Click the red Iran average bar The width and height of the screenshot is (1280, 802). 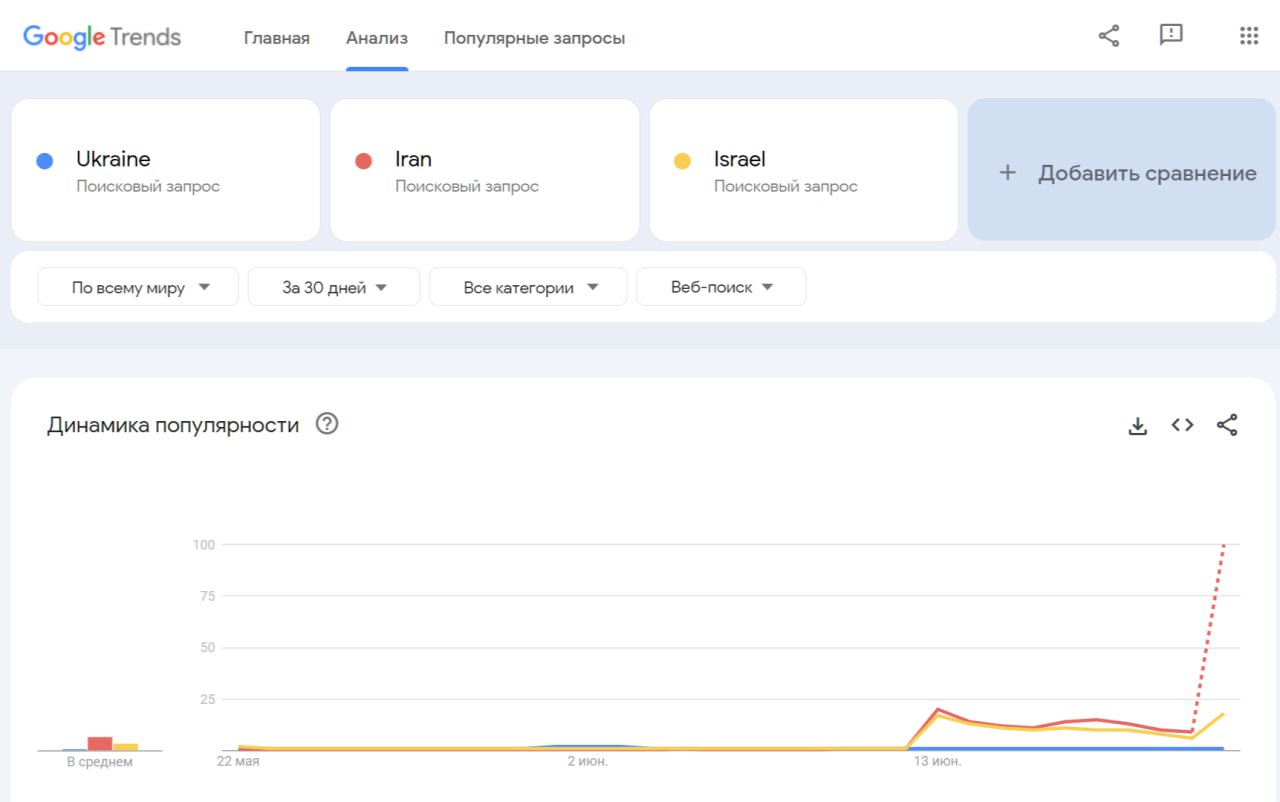click(x=100, y=743)
